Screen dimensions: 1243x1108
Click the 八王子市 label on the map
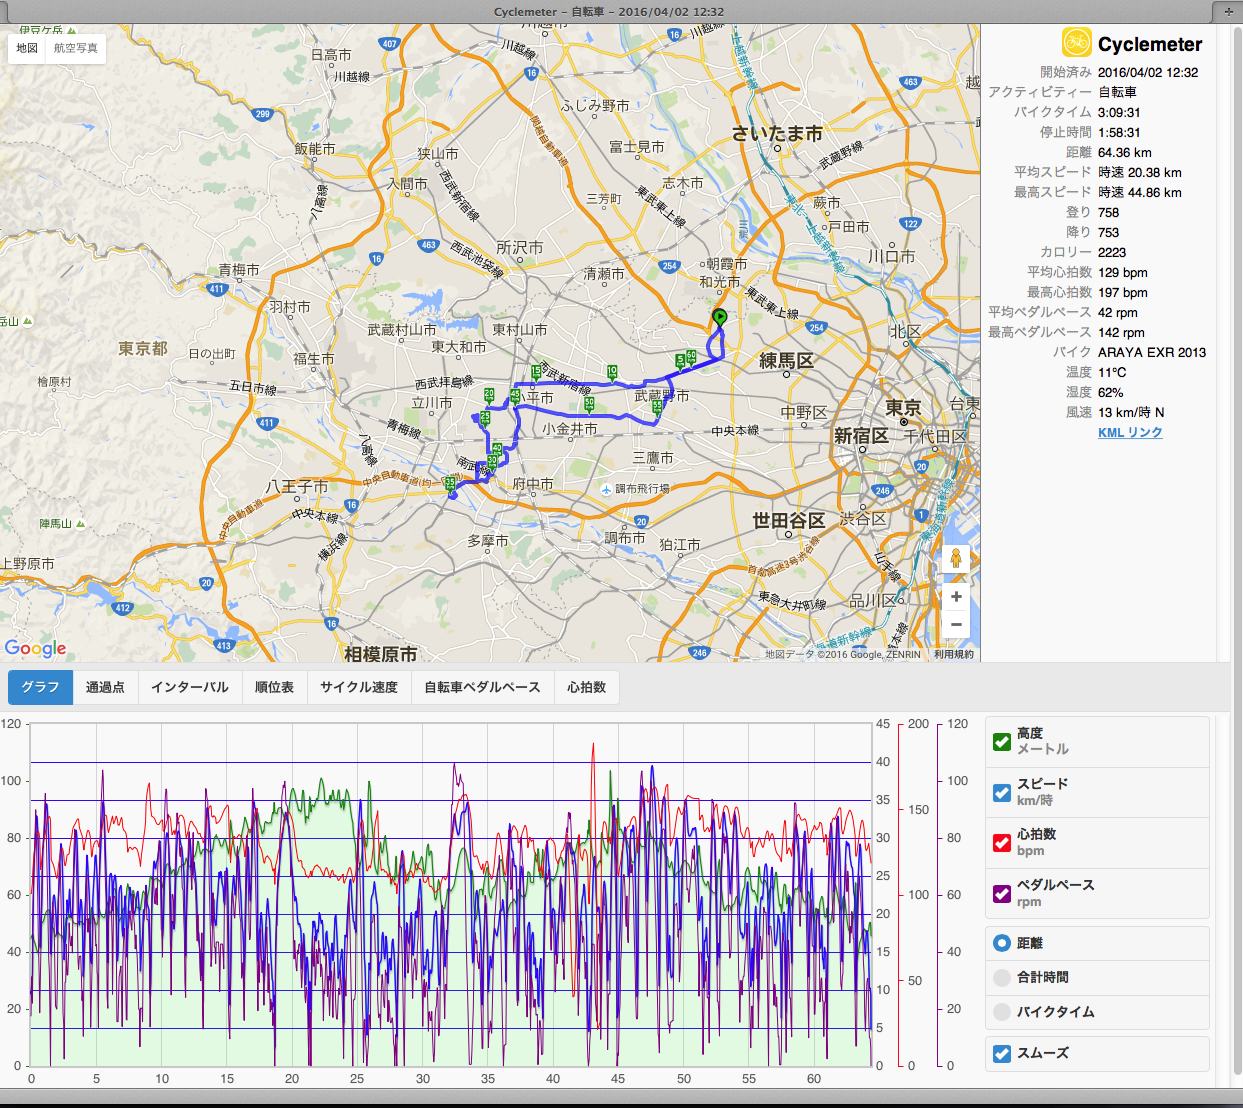click(x=296, y=486)
